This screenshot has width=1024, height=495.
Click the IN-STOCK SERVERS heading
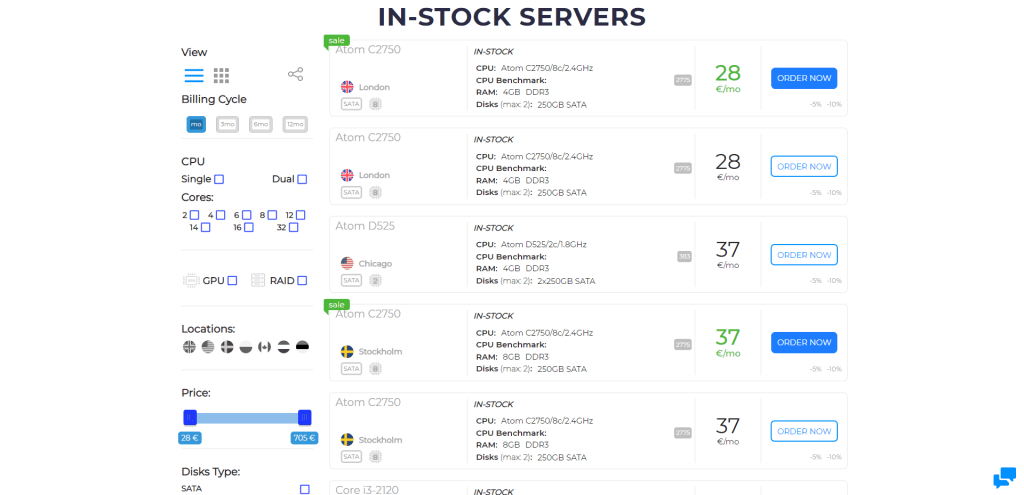click(x=512, y=16)
